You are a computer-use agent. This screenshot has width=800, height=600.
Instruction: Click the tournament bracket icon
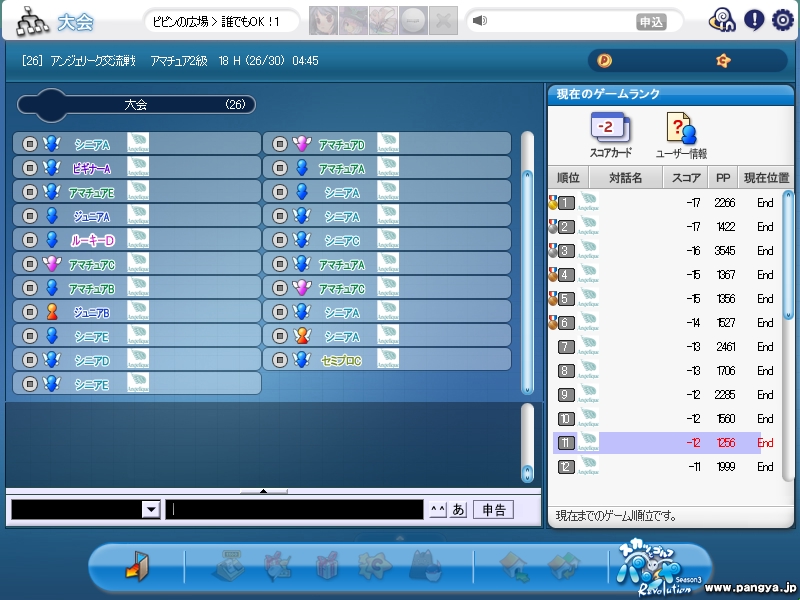tap(32, 20)
